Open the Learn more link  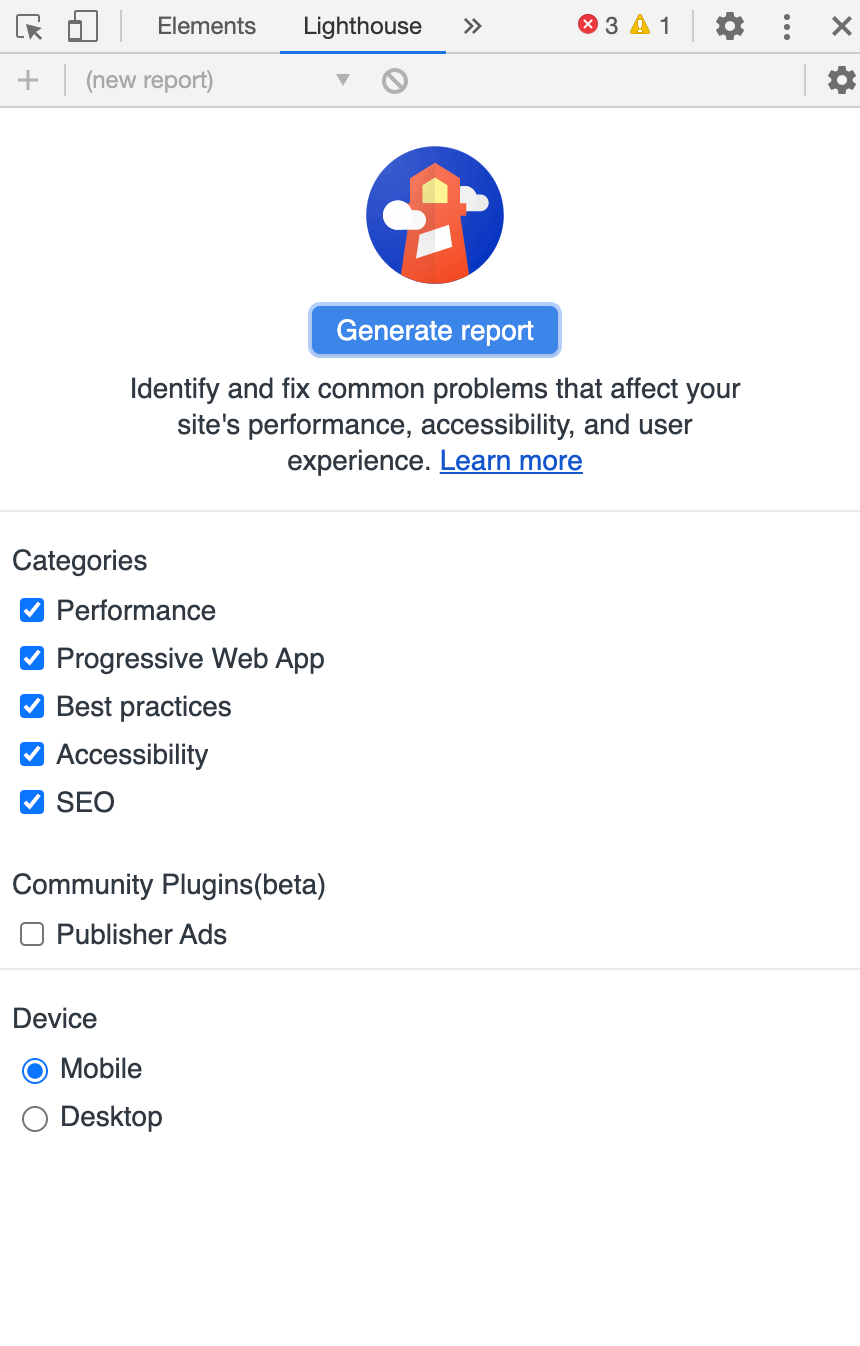[x=511, y=461]
